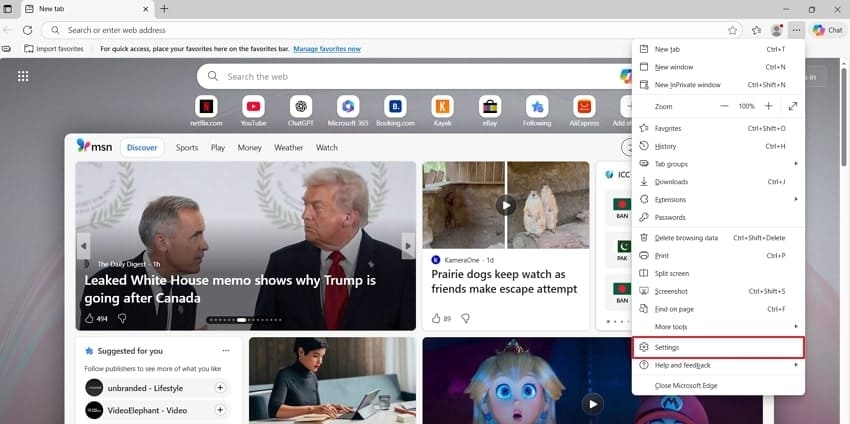Viewport: 850px width, 424px height.
Task: Expand the Help and feedback submenu
Action: [x=719, y=365]
